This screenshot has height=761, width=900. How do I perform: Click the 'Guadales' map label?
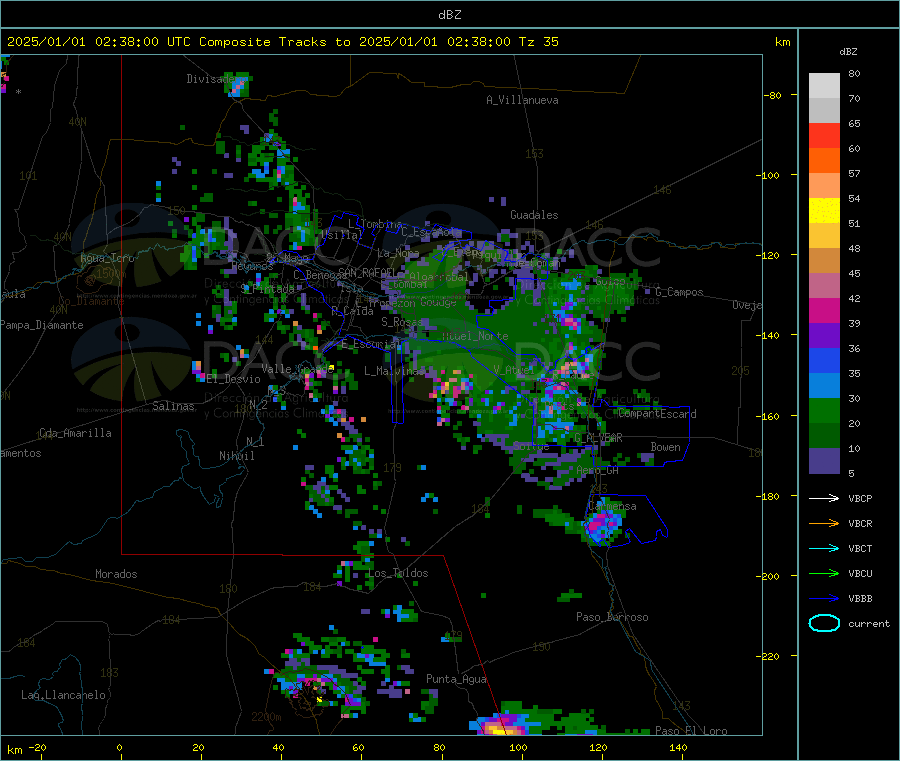click(534, 215)
